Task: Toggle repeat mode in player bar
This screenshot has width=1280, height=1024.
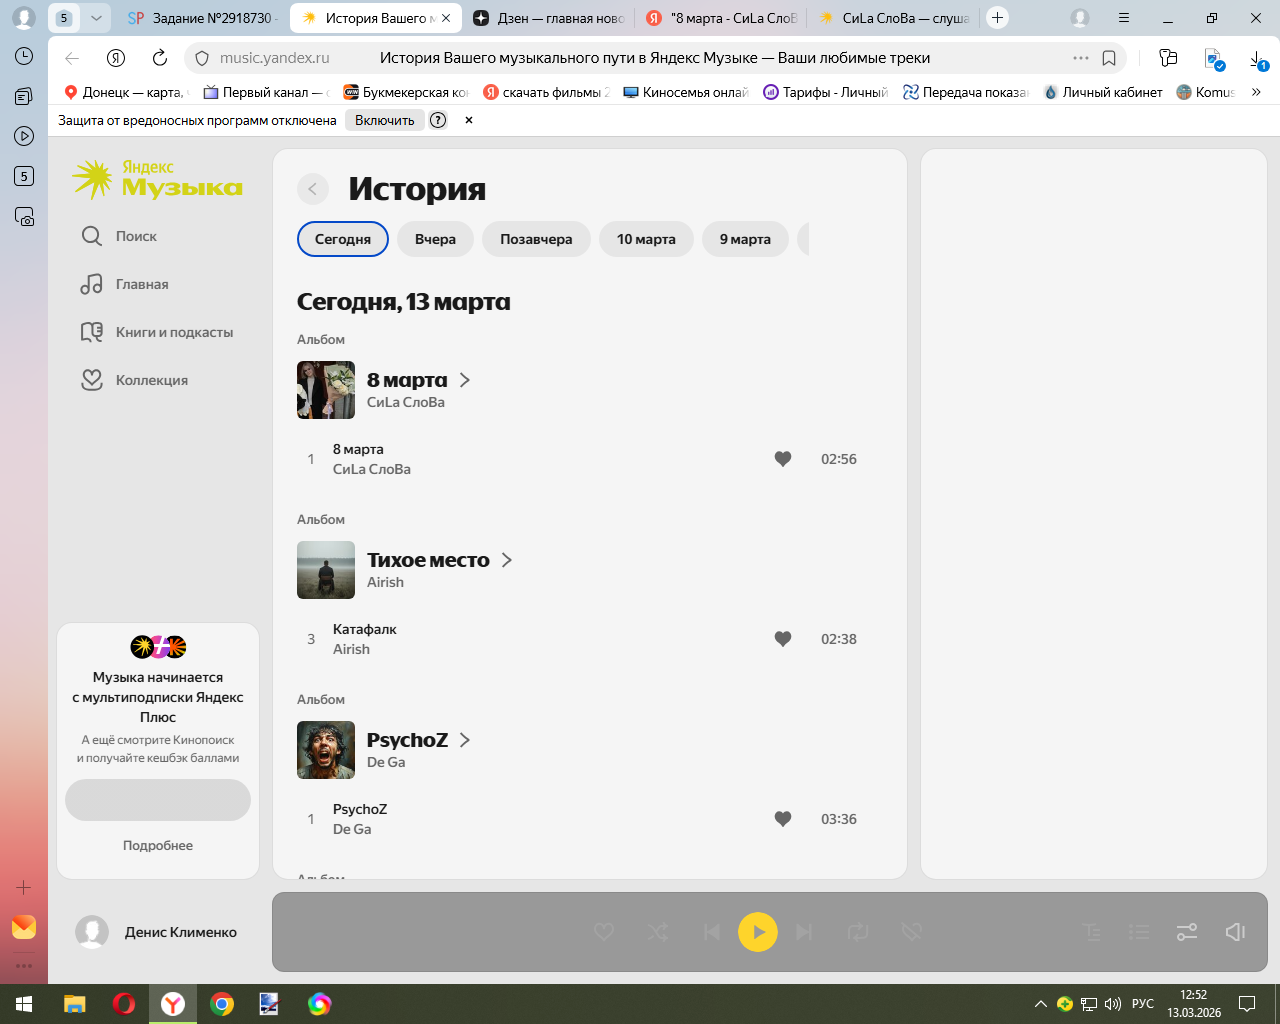Action: point(858,932)
